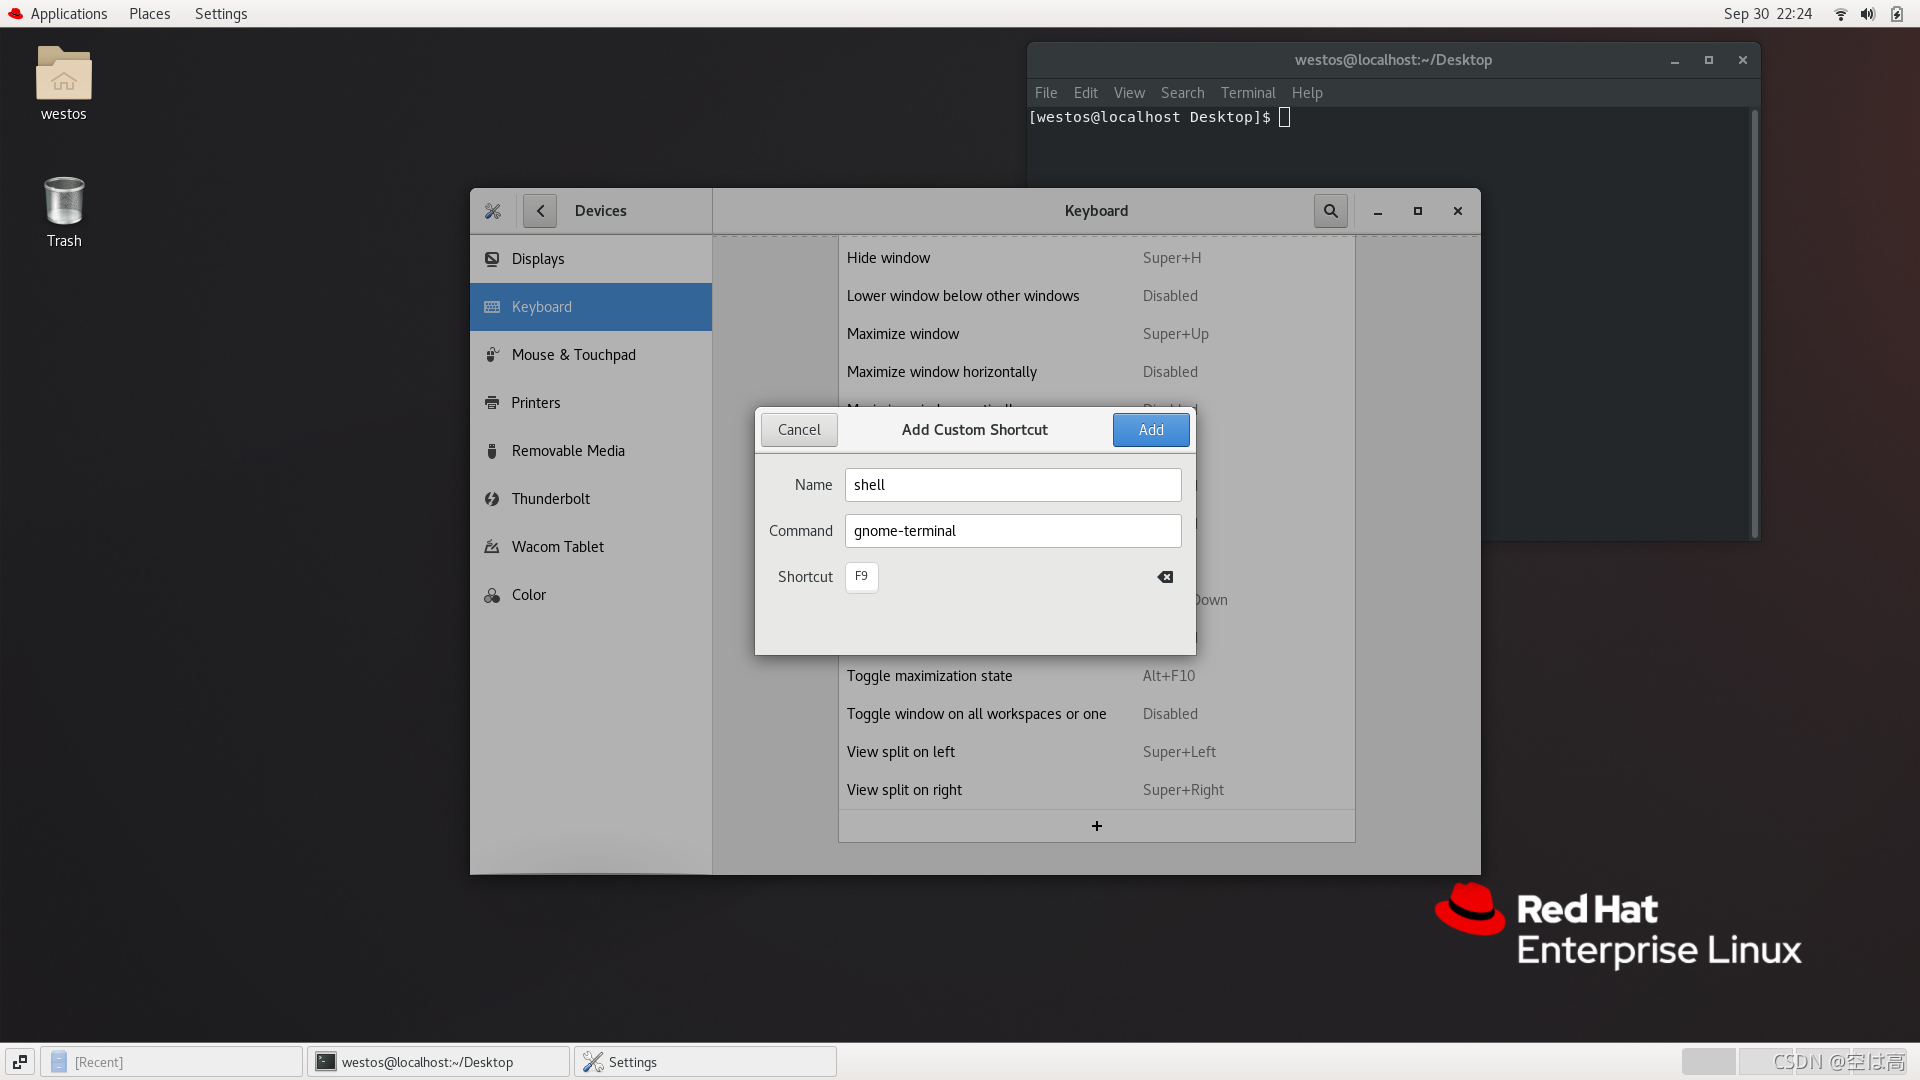1920x1080 pixels.
Task: Open File menu in terminal
Action: coord(1046,93)
